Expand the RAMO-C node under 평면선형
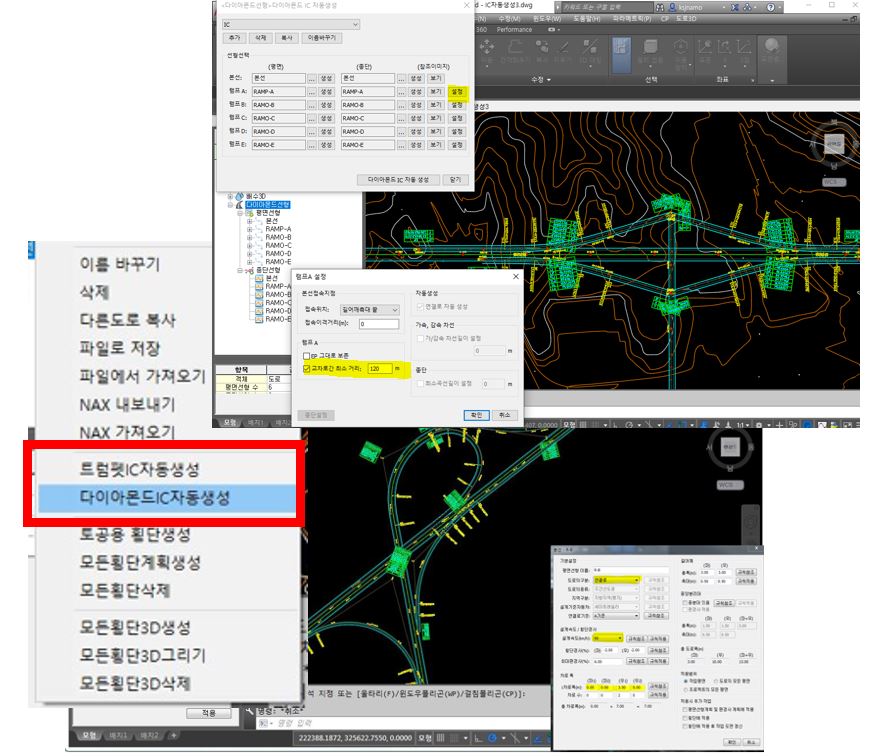The image size is (870, 756). 250,245
